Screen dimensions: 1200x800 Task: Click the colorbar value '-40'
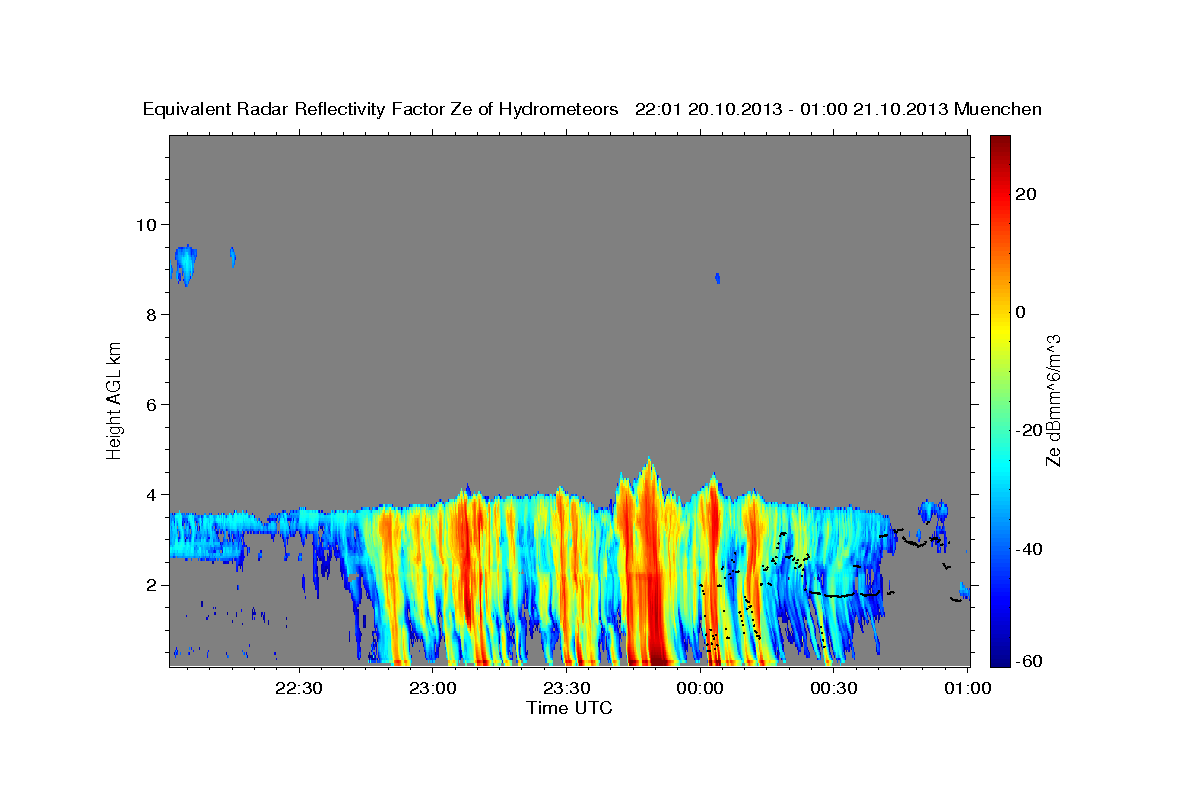coord(1028,548)
